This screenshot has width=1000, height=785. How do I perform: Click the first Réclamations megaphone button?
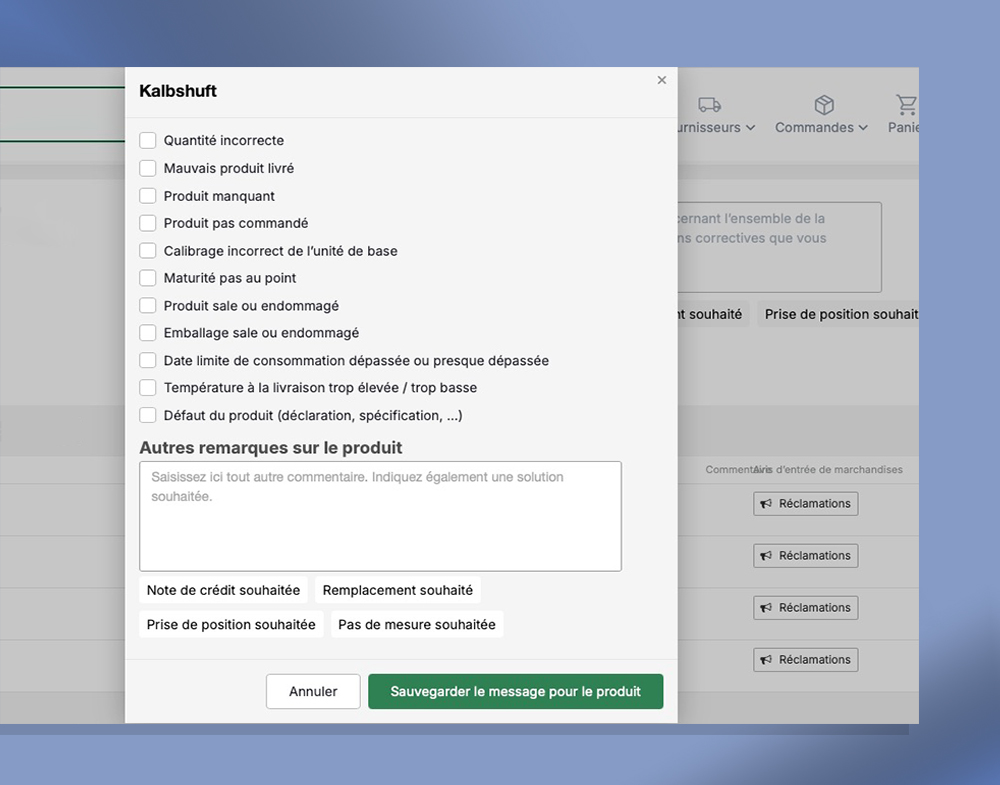pos(805,504)
